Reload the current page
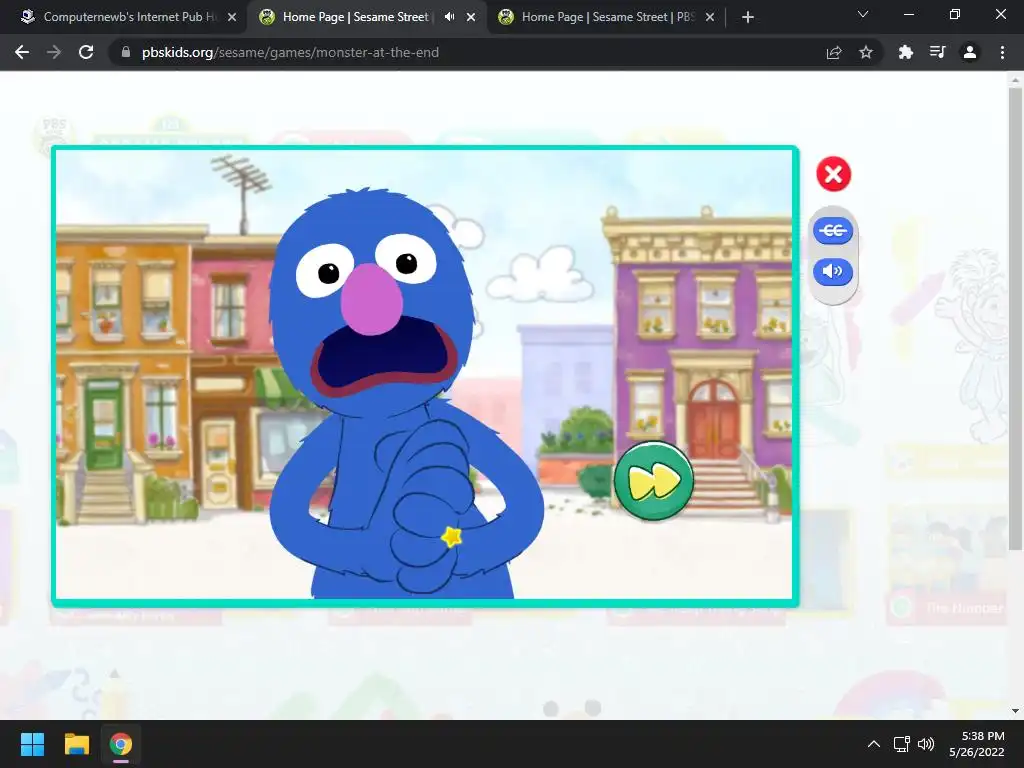This screenshot has height=768, width=1024. coord(86,52)
